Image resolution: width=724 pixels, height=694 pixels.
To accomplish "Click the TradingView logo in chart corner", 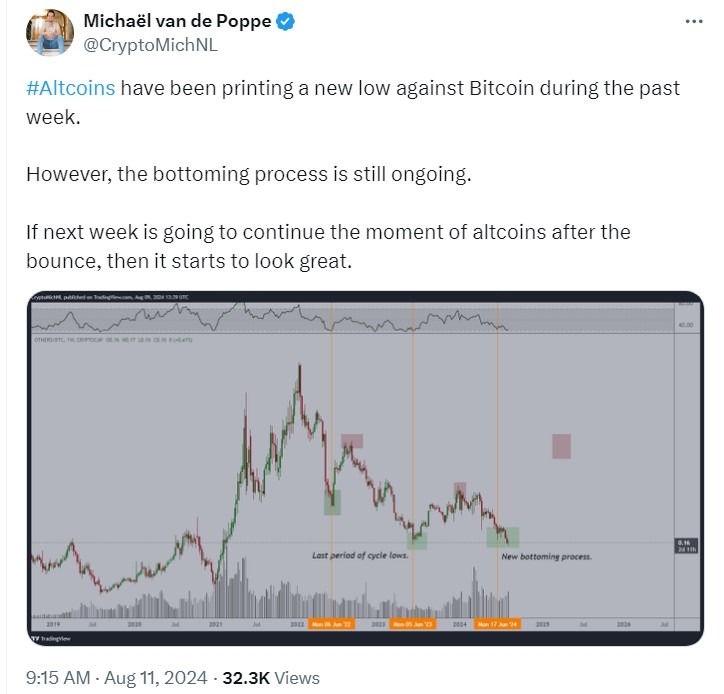I will click(52, 639).
